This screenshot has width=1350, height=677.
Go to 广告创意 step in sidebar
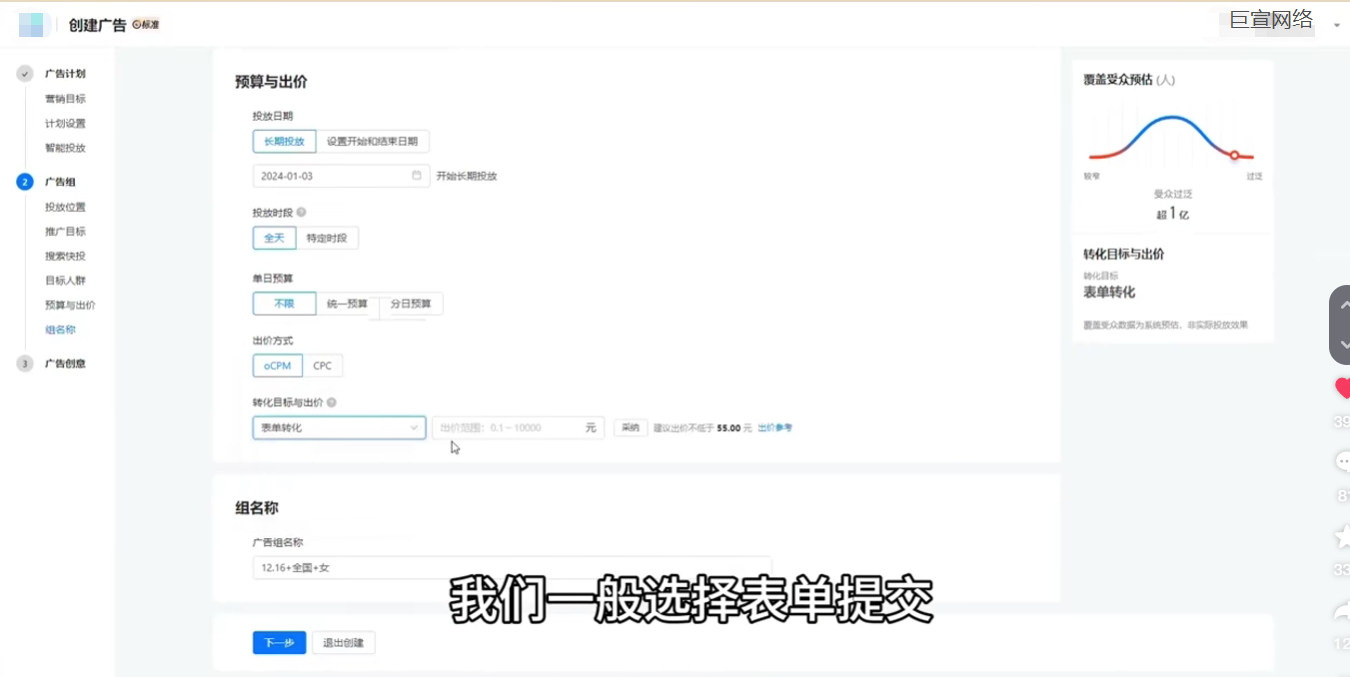(x=65, y=364)
